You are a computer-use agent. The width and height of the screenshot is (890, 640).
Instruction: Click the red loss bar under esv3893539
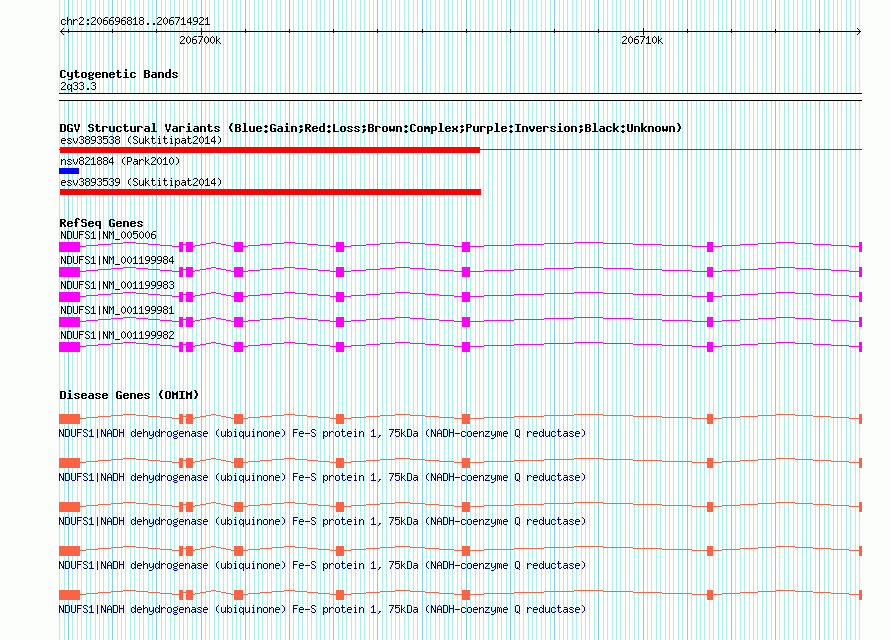270,192
